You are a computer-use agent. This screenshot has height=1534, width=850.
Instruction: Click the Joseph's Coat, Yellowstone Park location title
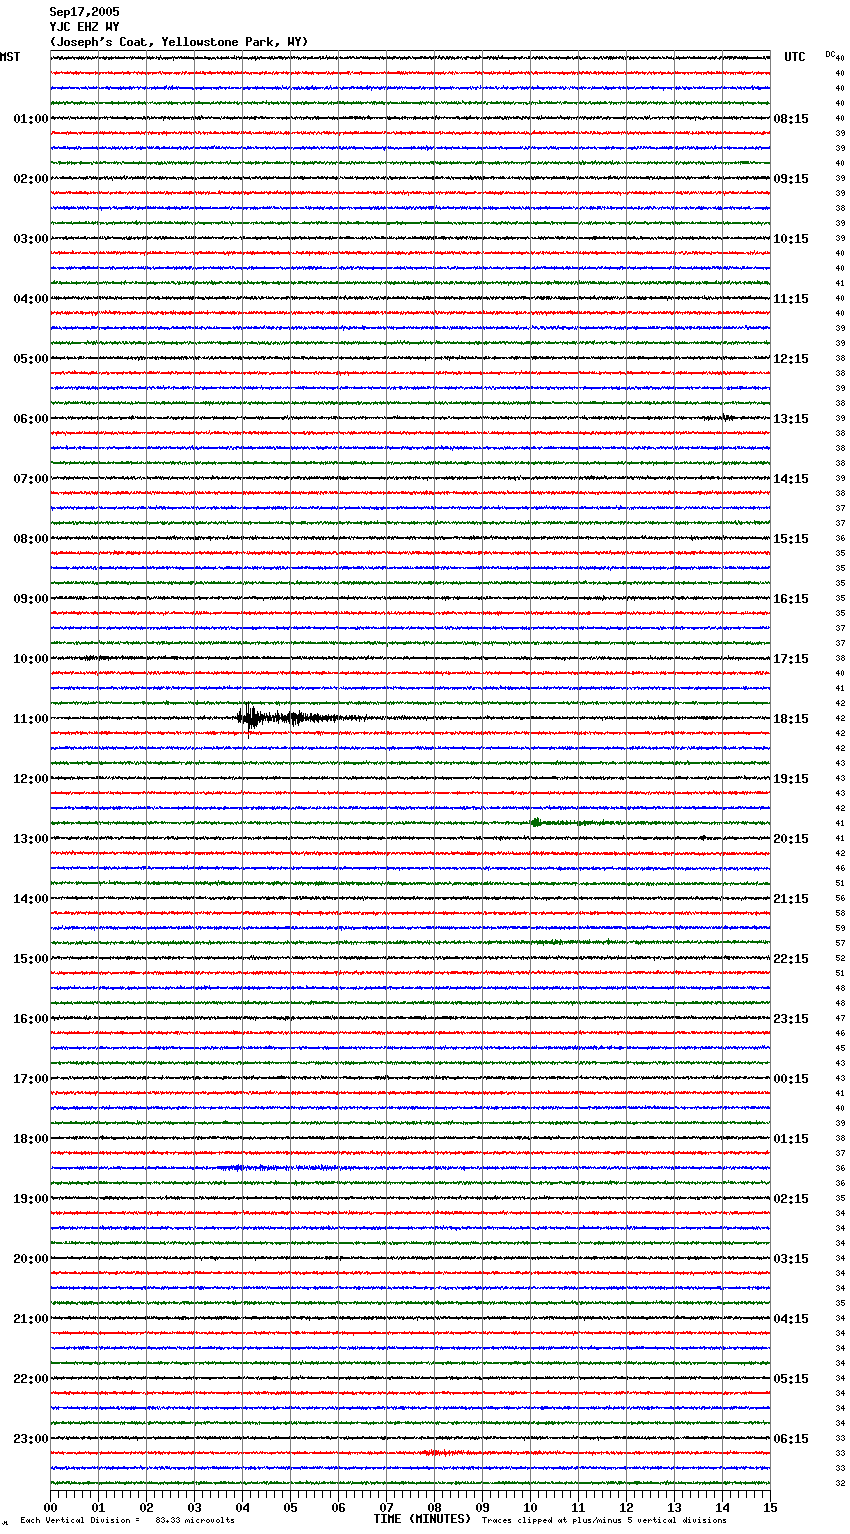pyautogui.click(x=179, y=42)
